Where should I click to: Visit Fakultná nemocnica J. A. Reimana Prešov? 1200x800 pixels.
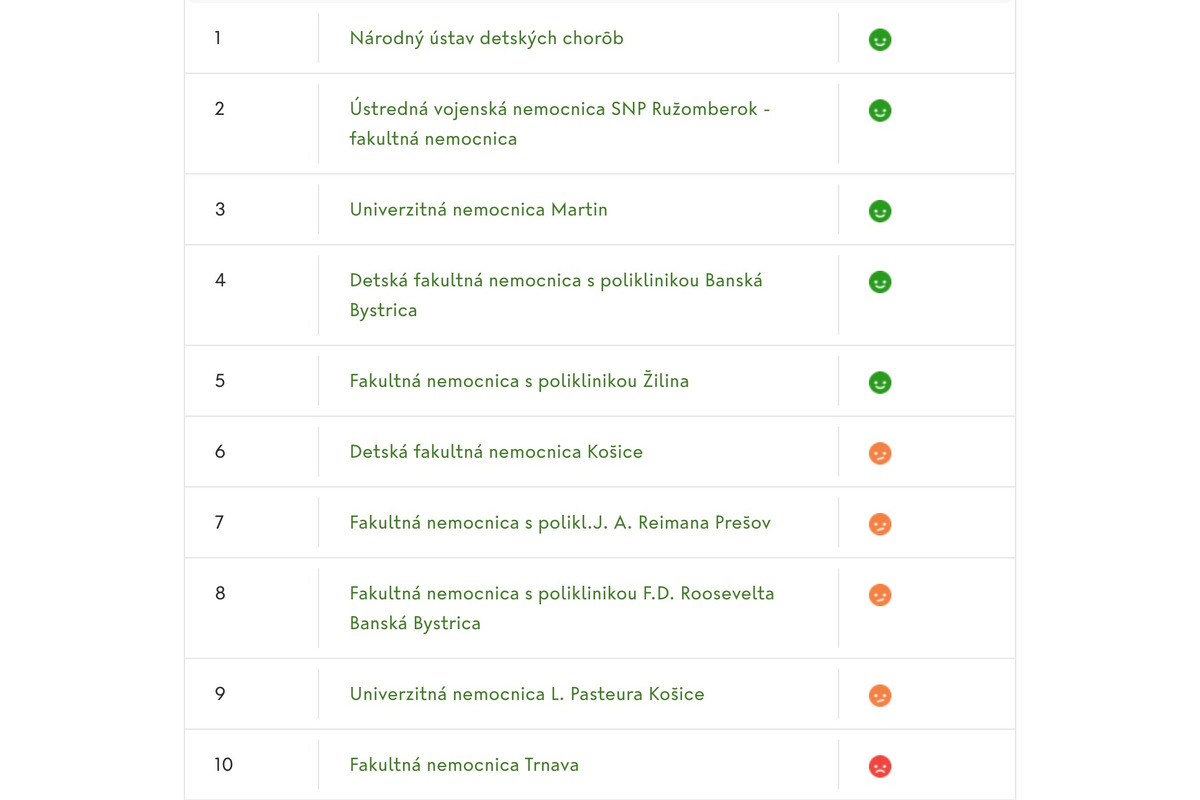(x=559, y=523)
